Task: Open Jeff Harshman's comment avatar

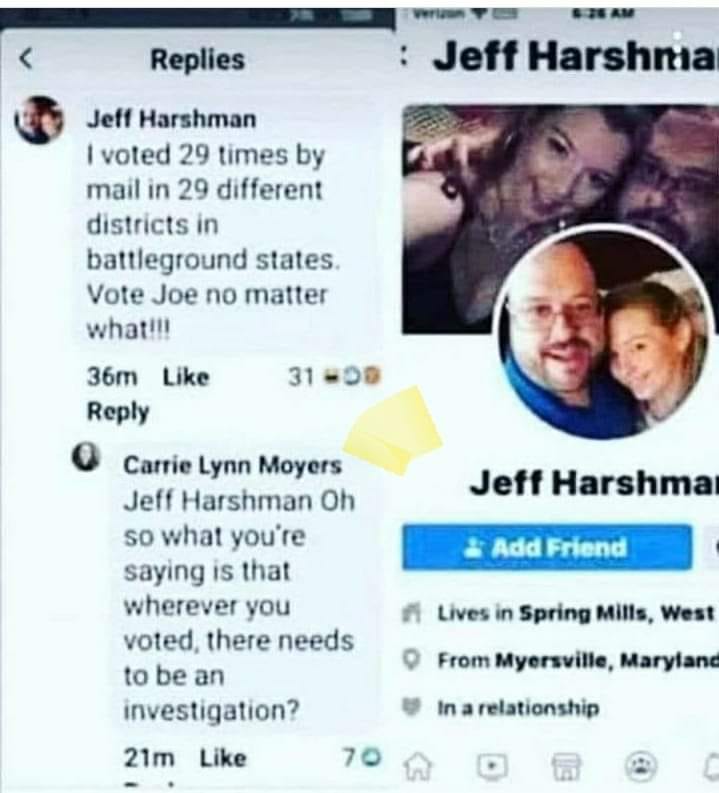Action: click(x=39, y=120)
